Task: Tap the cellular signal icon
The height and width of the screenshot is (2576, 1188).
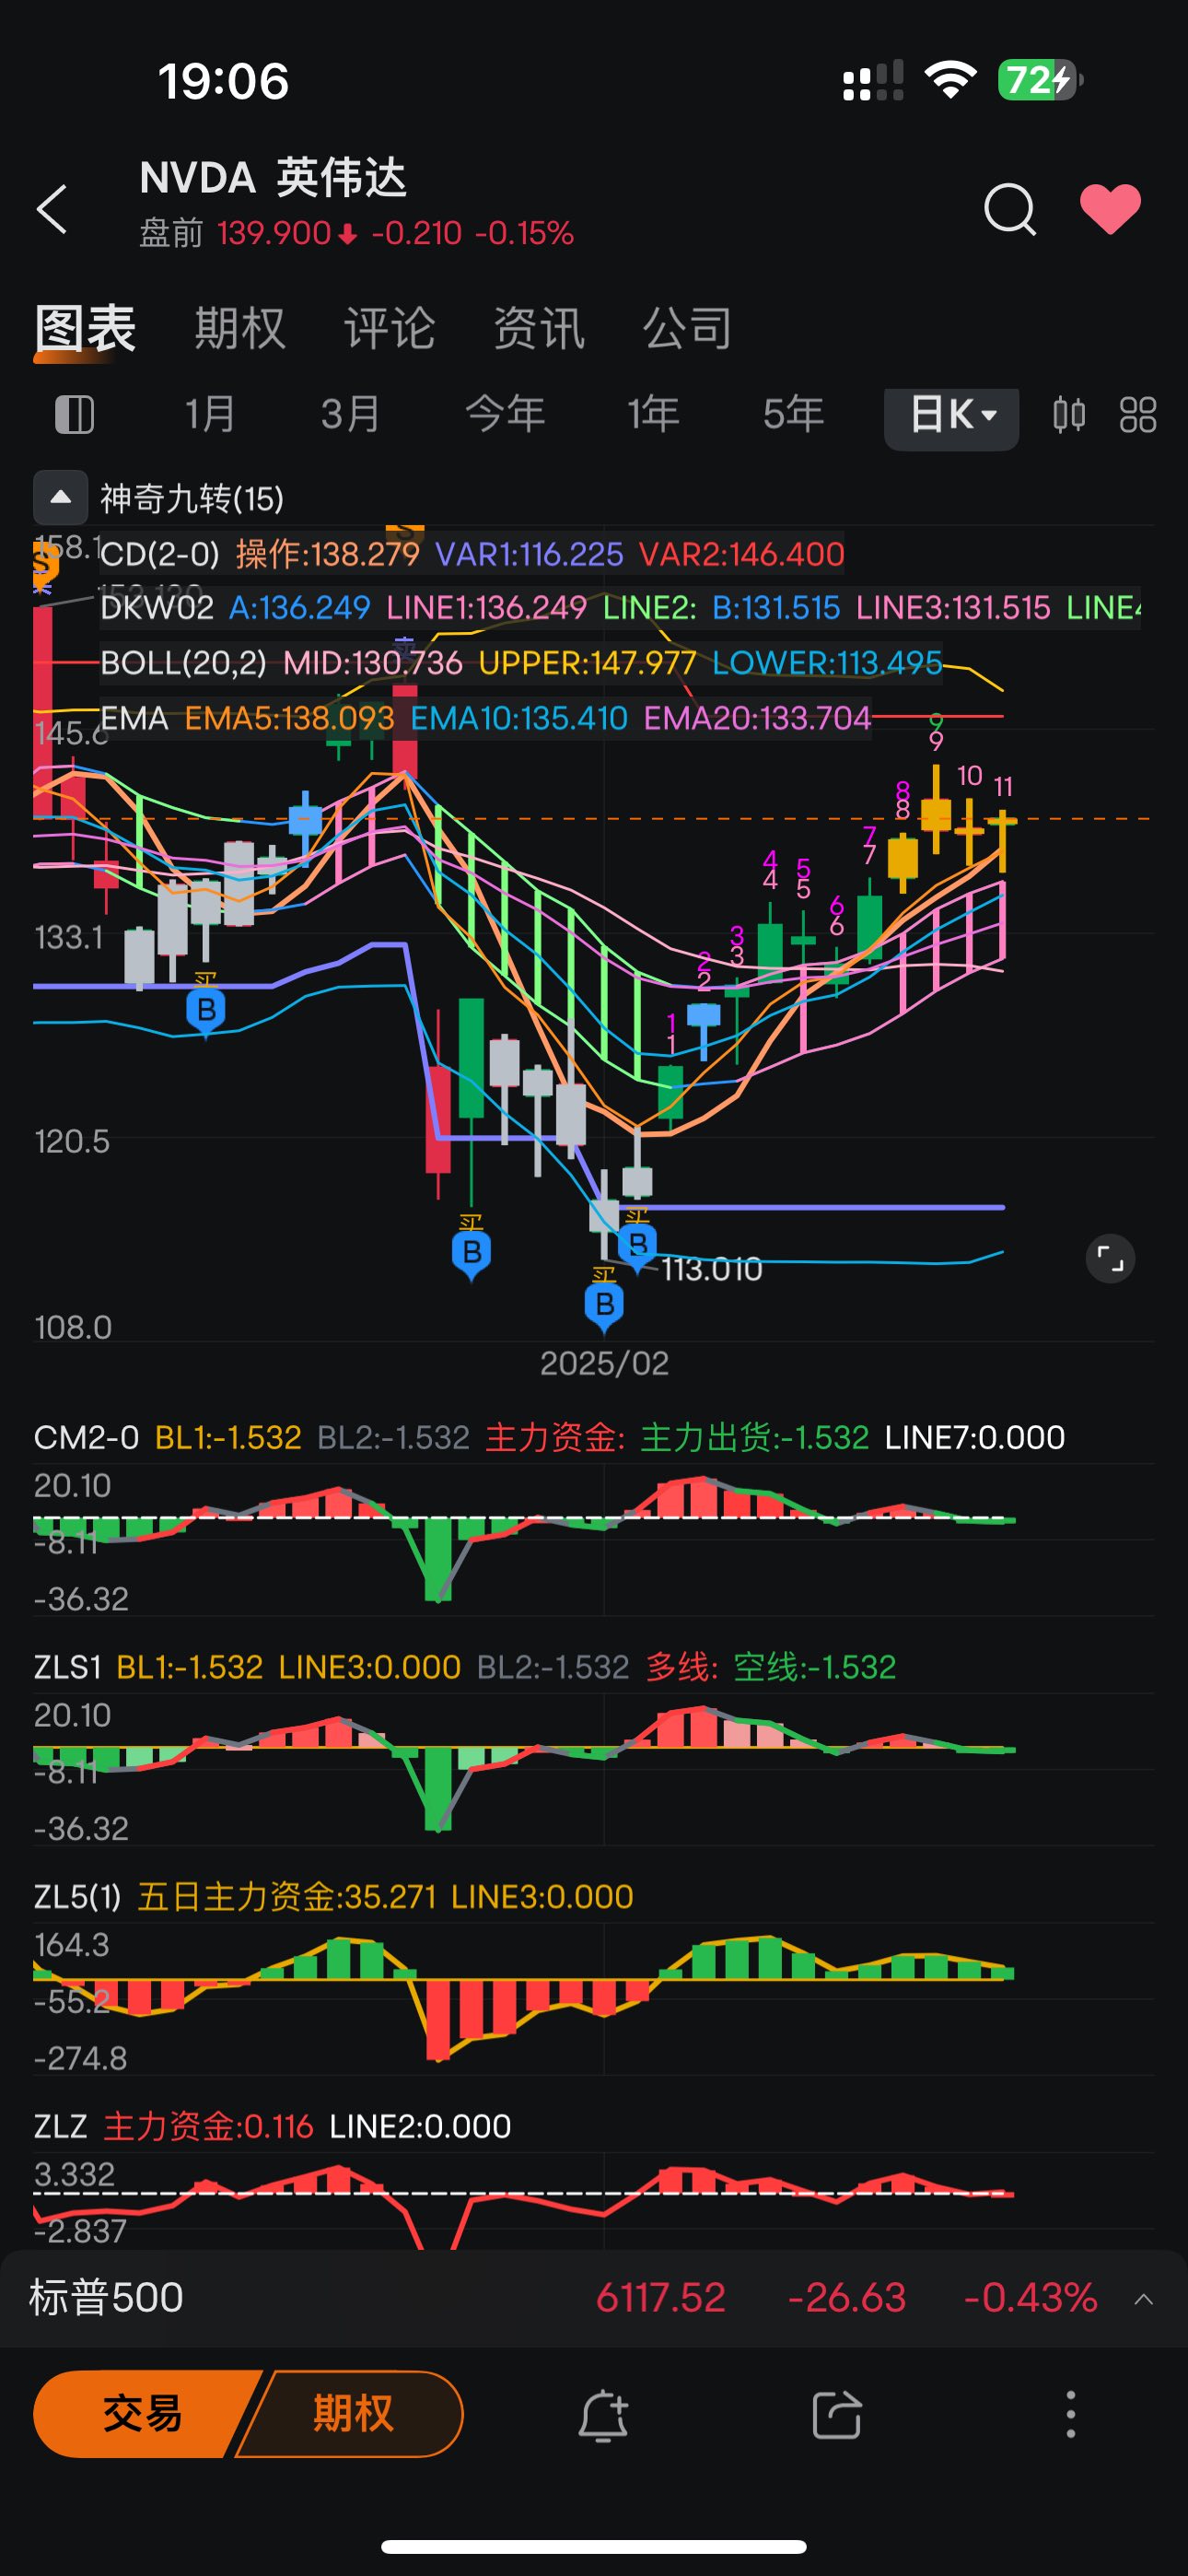Action: [x=872, y=80]
